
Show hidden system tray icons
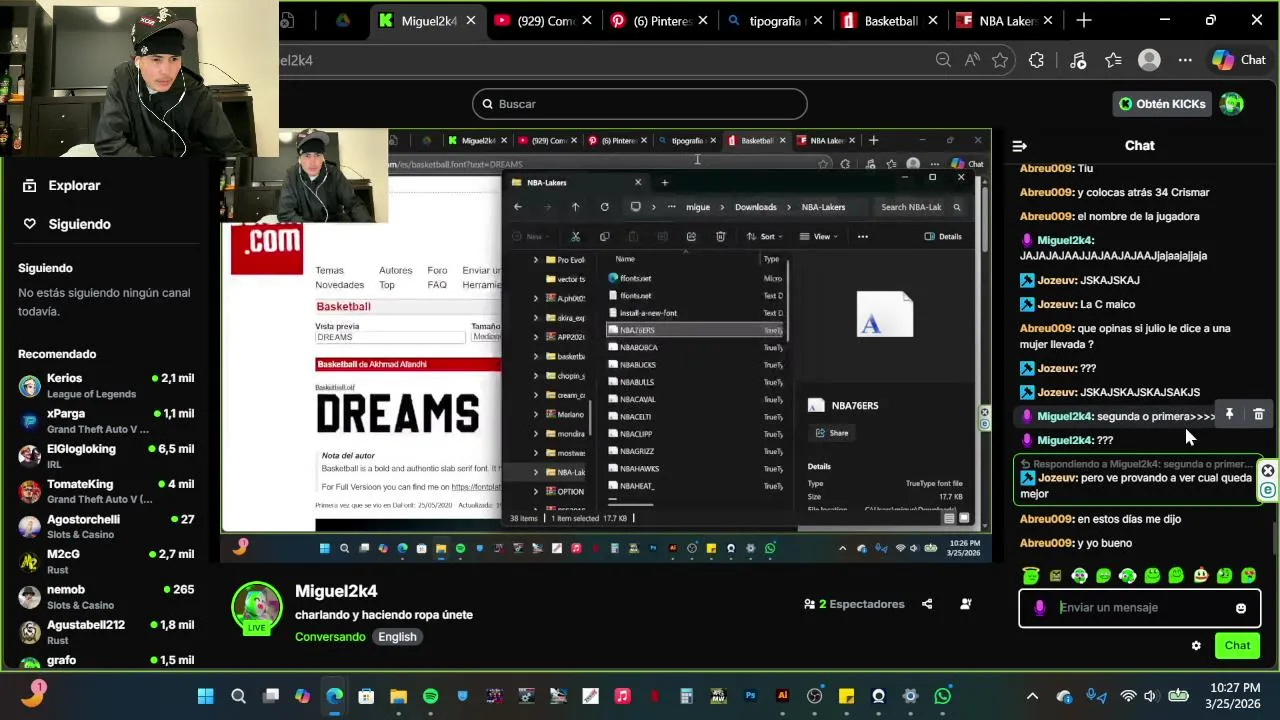pyautogui.click(x=1032, y=696)
